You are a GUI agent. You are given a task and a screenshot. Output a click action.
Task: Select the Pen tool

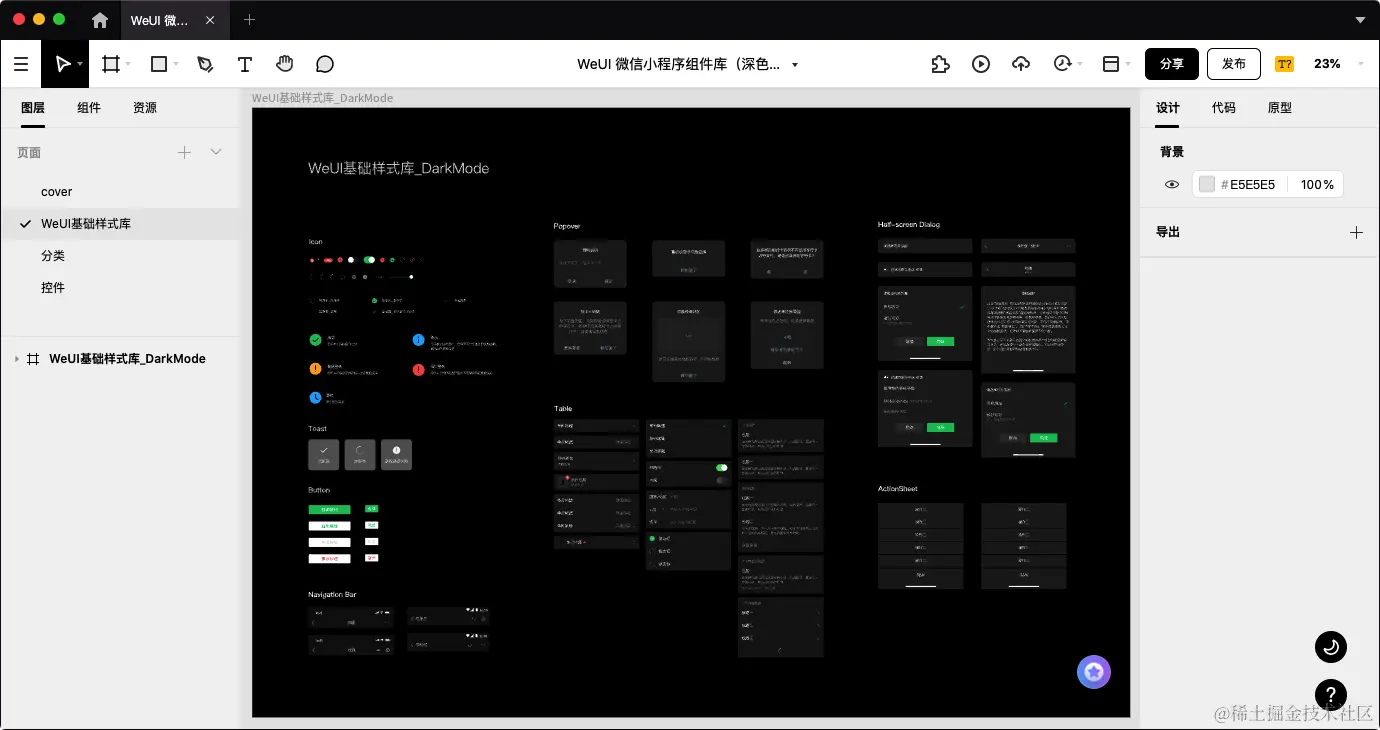(x=205, y=64)
